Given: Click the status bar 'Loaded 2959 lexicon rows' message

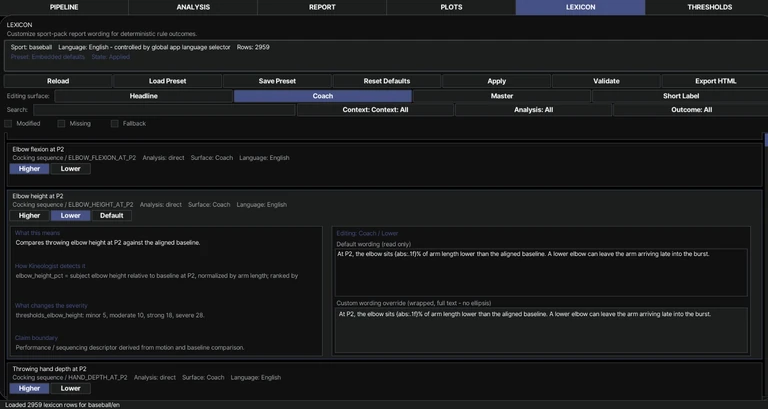Looking at the screenshot, I should click(62, 405).
